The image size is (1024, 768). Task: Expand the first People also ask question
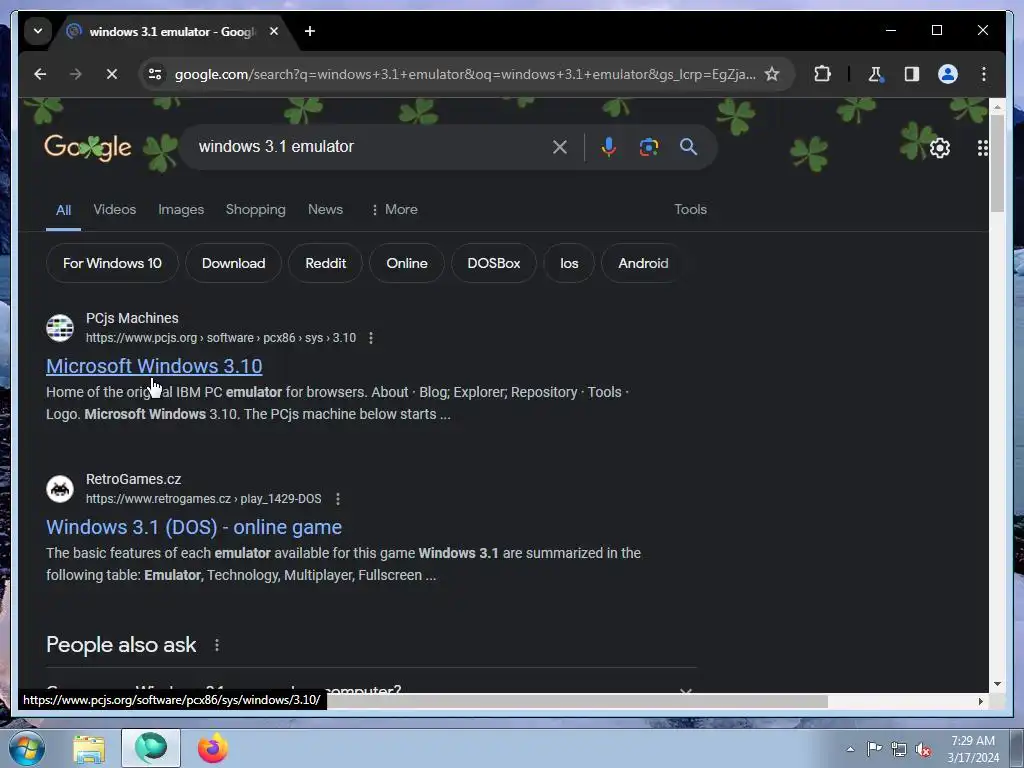pyautogui.click(x=371, y=689)
